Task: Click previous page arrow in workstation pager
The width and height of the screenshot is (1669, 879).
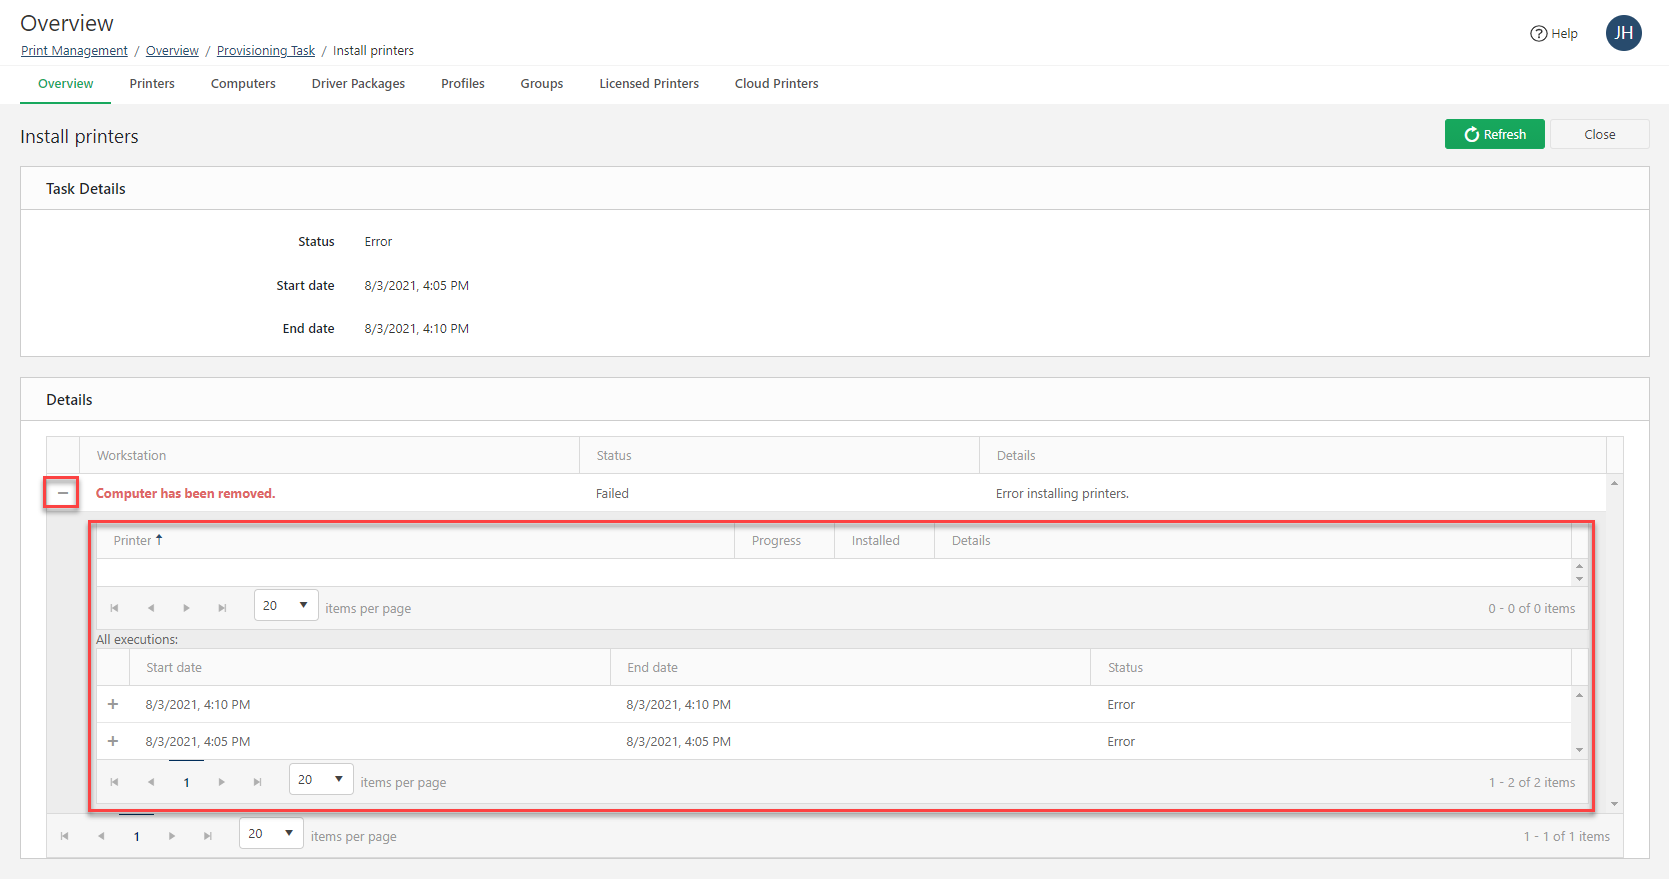Action: click(101, 836)
